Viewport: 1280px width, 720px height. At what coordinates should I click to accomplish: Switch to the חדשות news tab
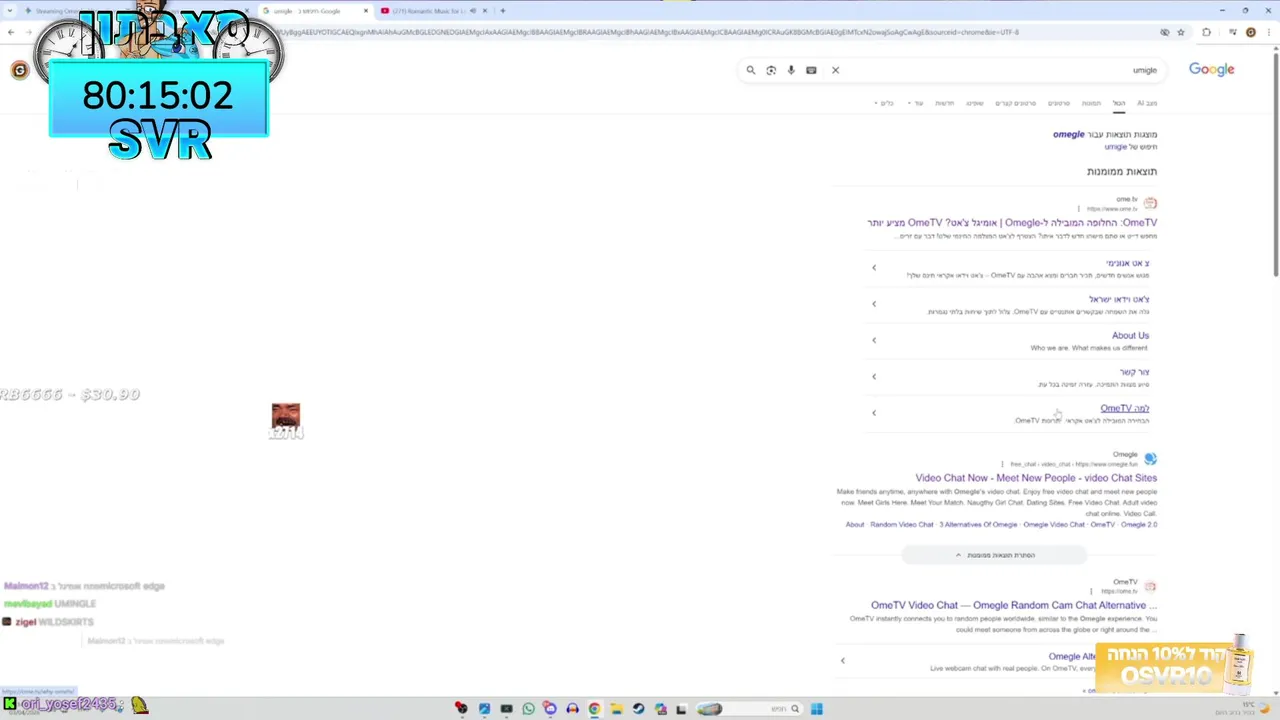pos(945,103)
